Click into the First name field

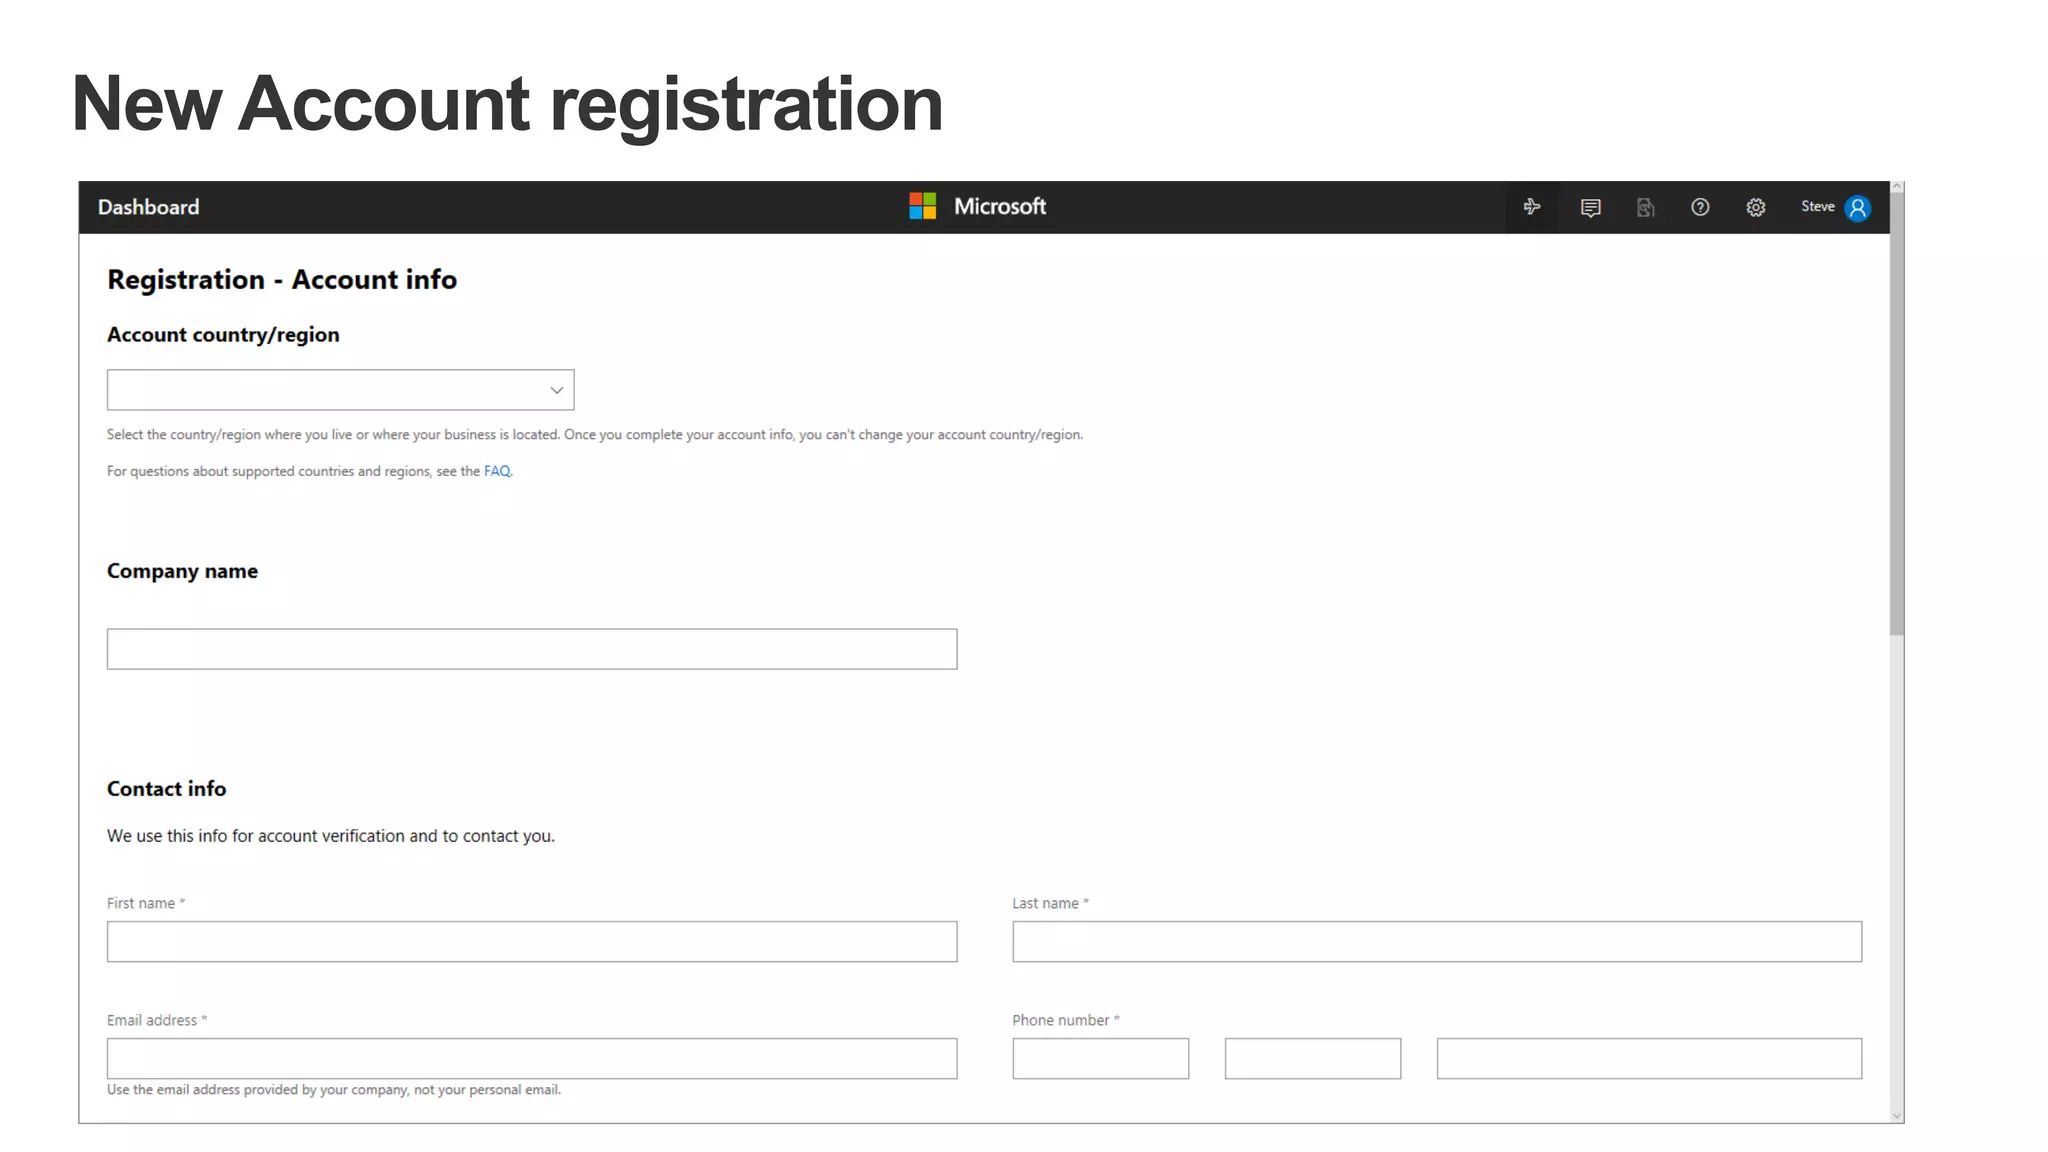(x=532, y=941)
